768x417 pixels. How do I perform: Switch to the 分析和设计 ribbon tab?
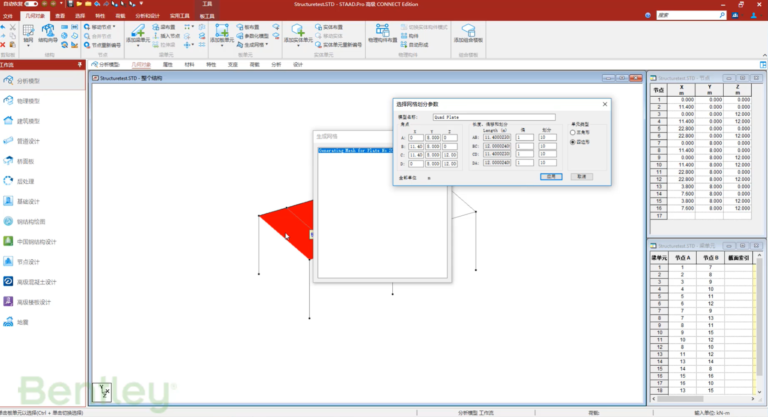click(147, 16)
